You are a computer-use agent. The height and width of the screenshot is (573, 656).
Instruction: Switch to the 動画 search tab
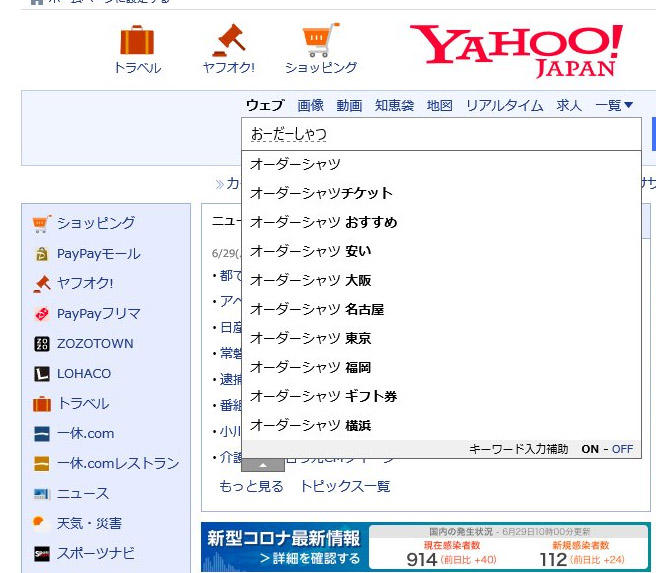349,105
